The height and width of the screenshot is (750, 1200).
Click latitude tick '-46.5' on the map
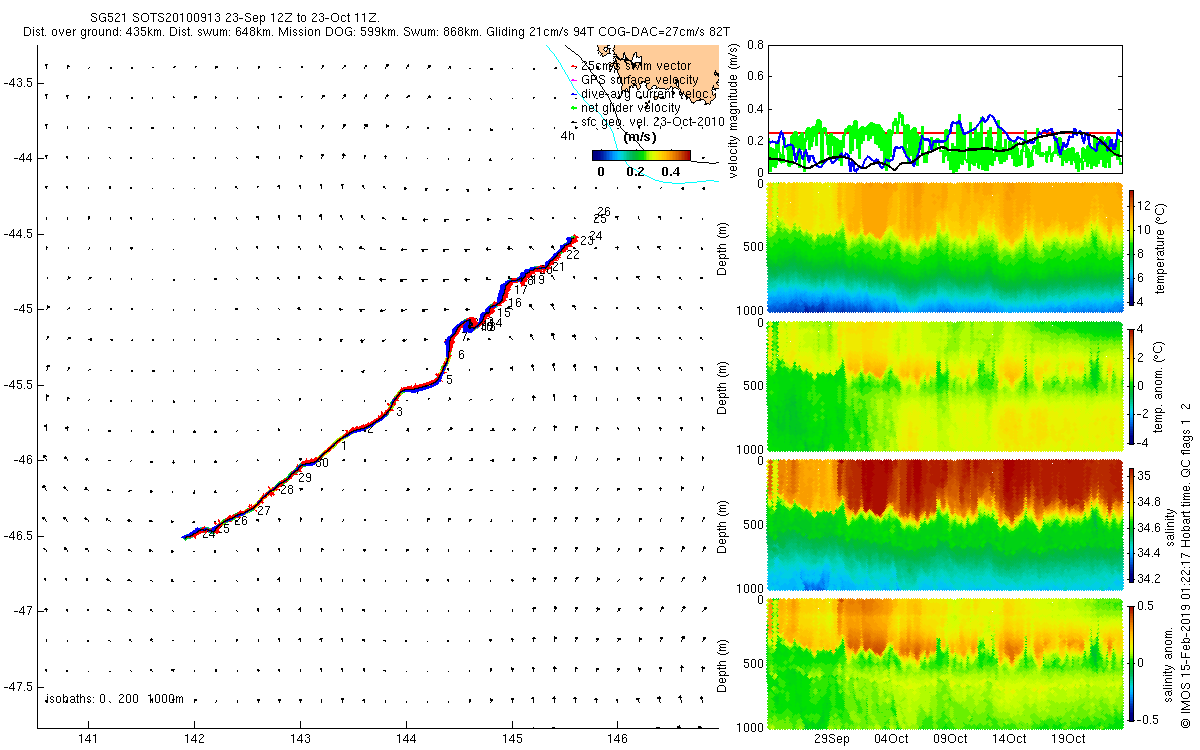tap(19, 535)
